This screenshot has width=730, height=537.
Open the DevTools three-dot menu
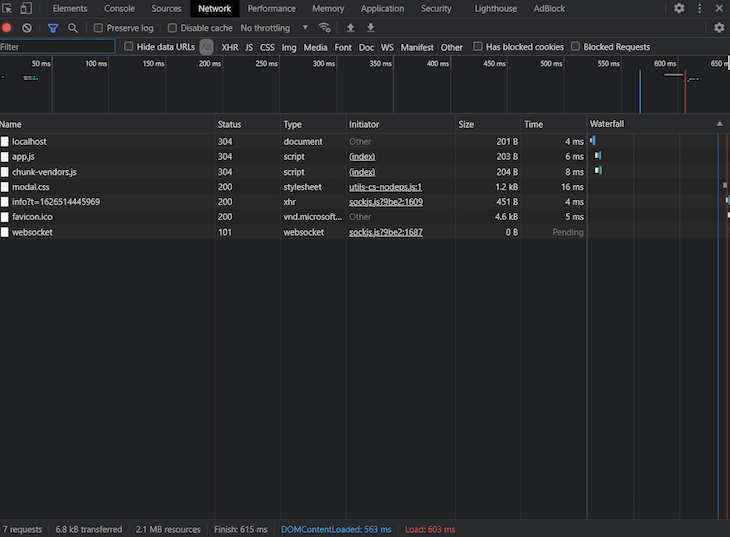coord(699,8)
